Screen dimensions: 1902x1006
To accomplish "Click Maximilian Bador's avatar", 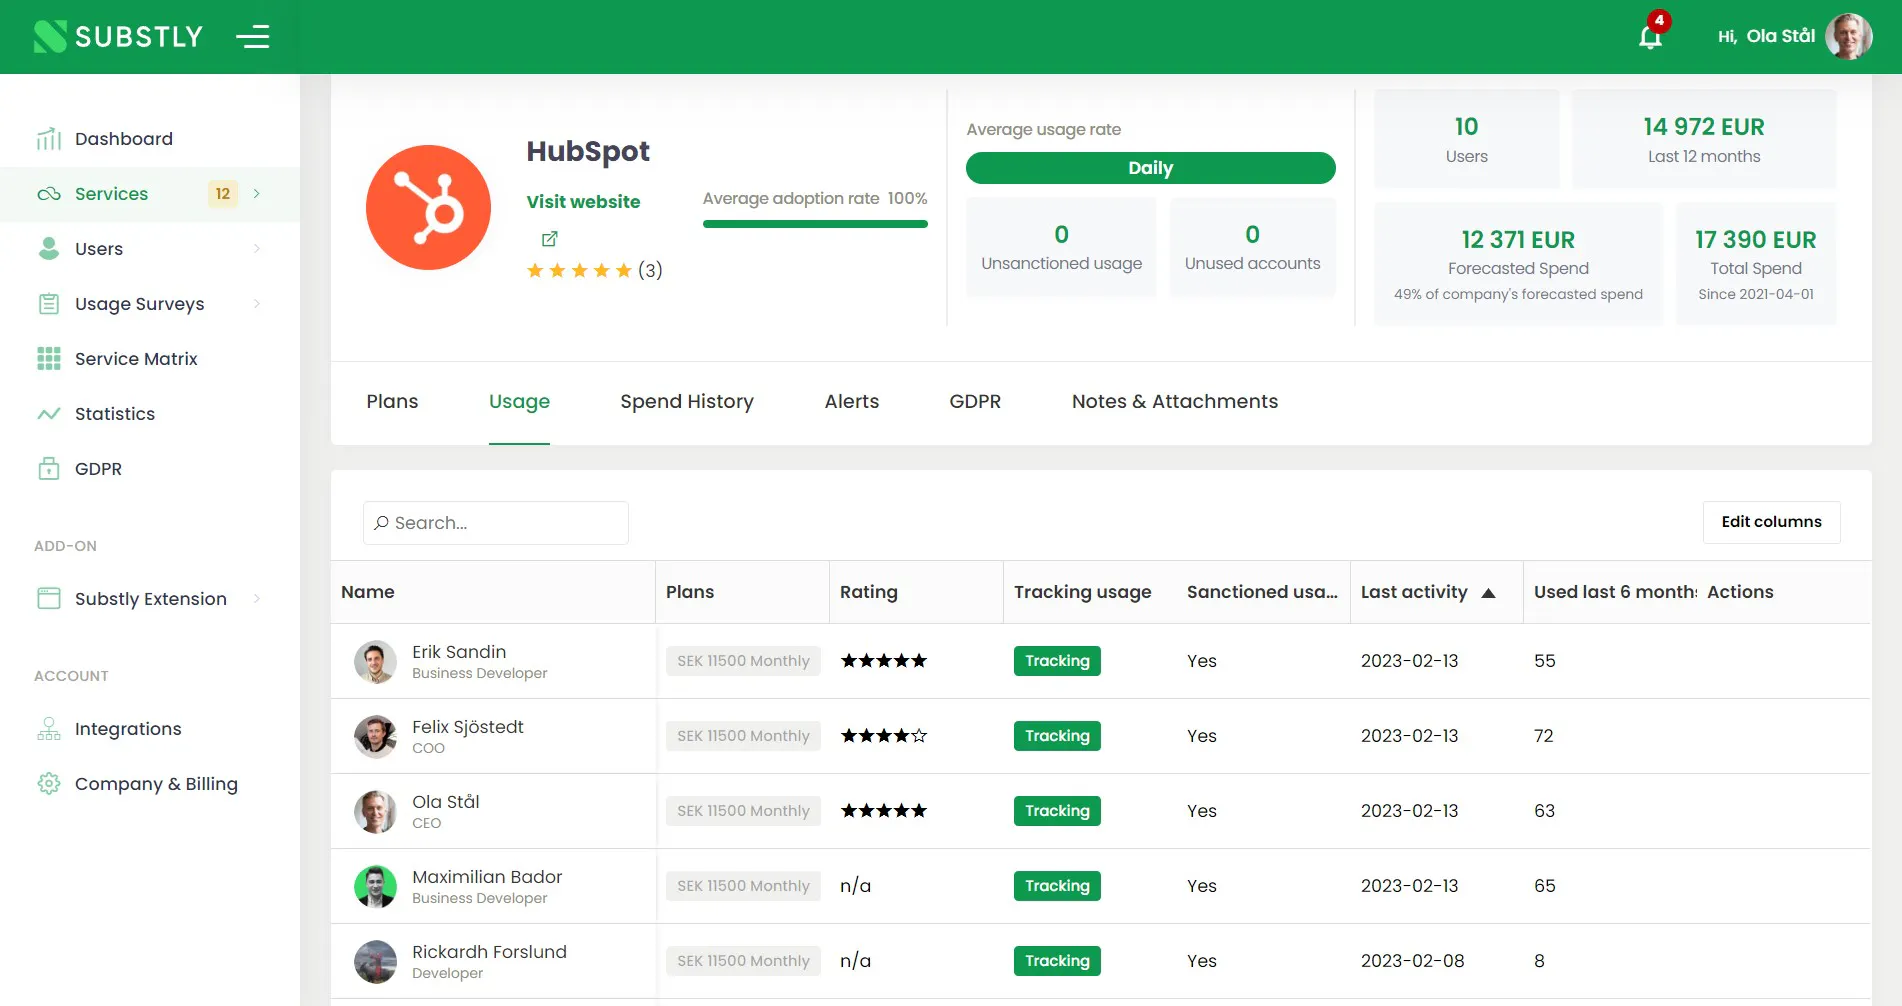I will [x=375, y=887].
